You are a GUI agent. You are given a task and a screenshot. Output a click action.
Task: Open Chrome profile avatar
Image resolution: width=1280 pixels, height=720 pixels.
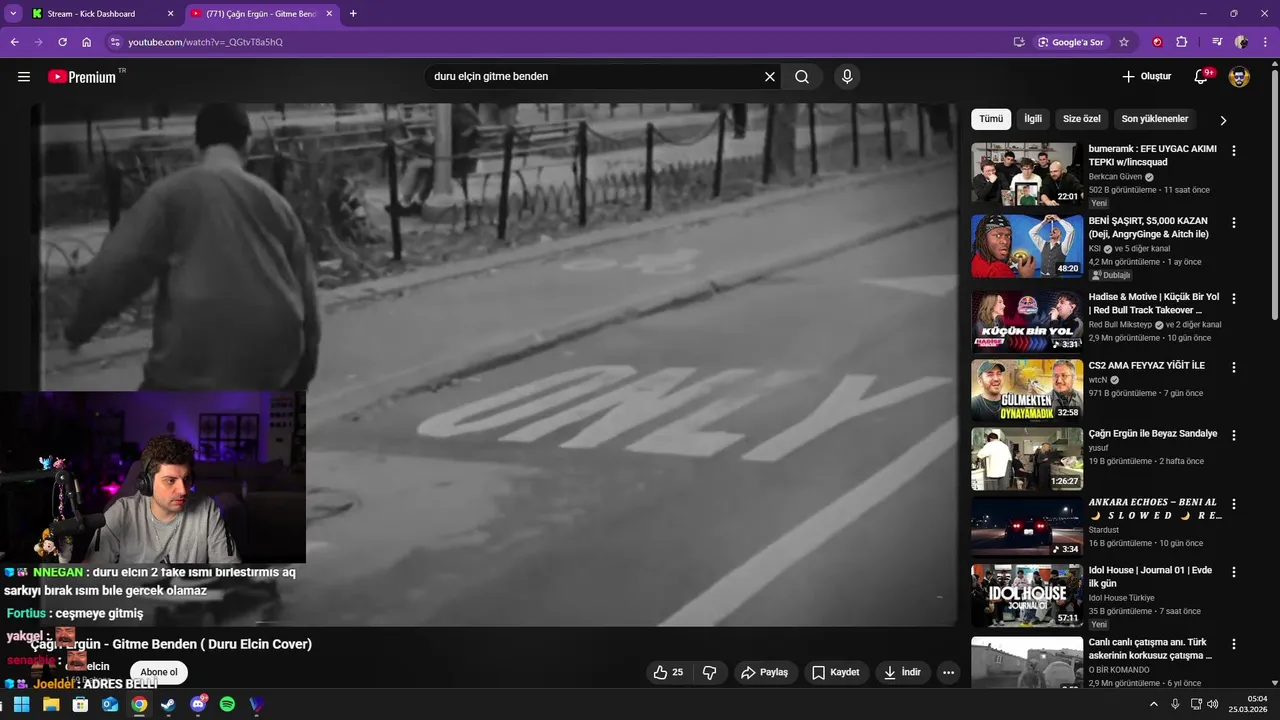pos(1241,42)
